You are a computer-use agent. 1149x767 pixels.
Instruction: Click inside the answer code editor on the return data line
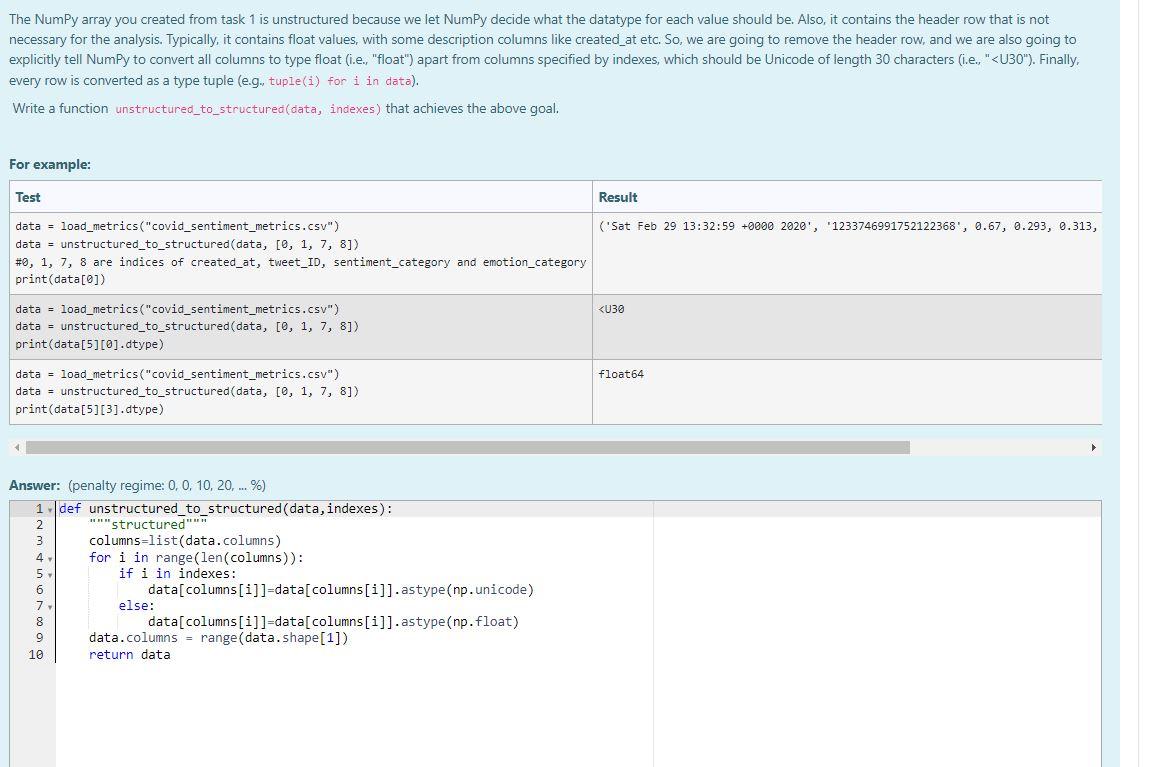(x=130, y=655)
